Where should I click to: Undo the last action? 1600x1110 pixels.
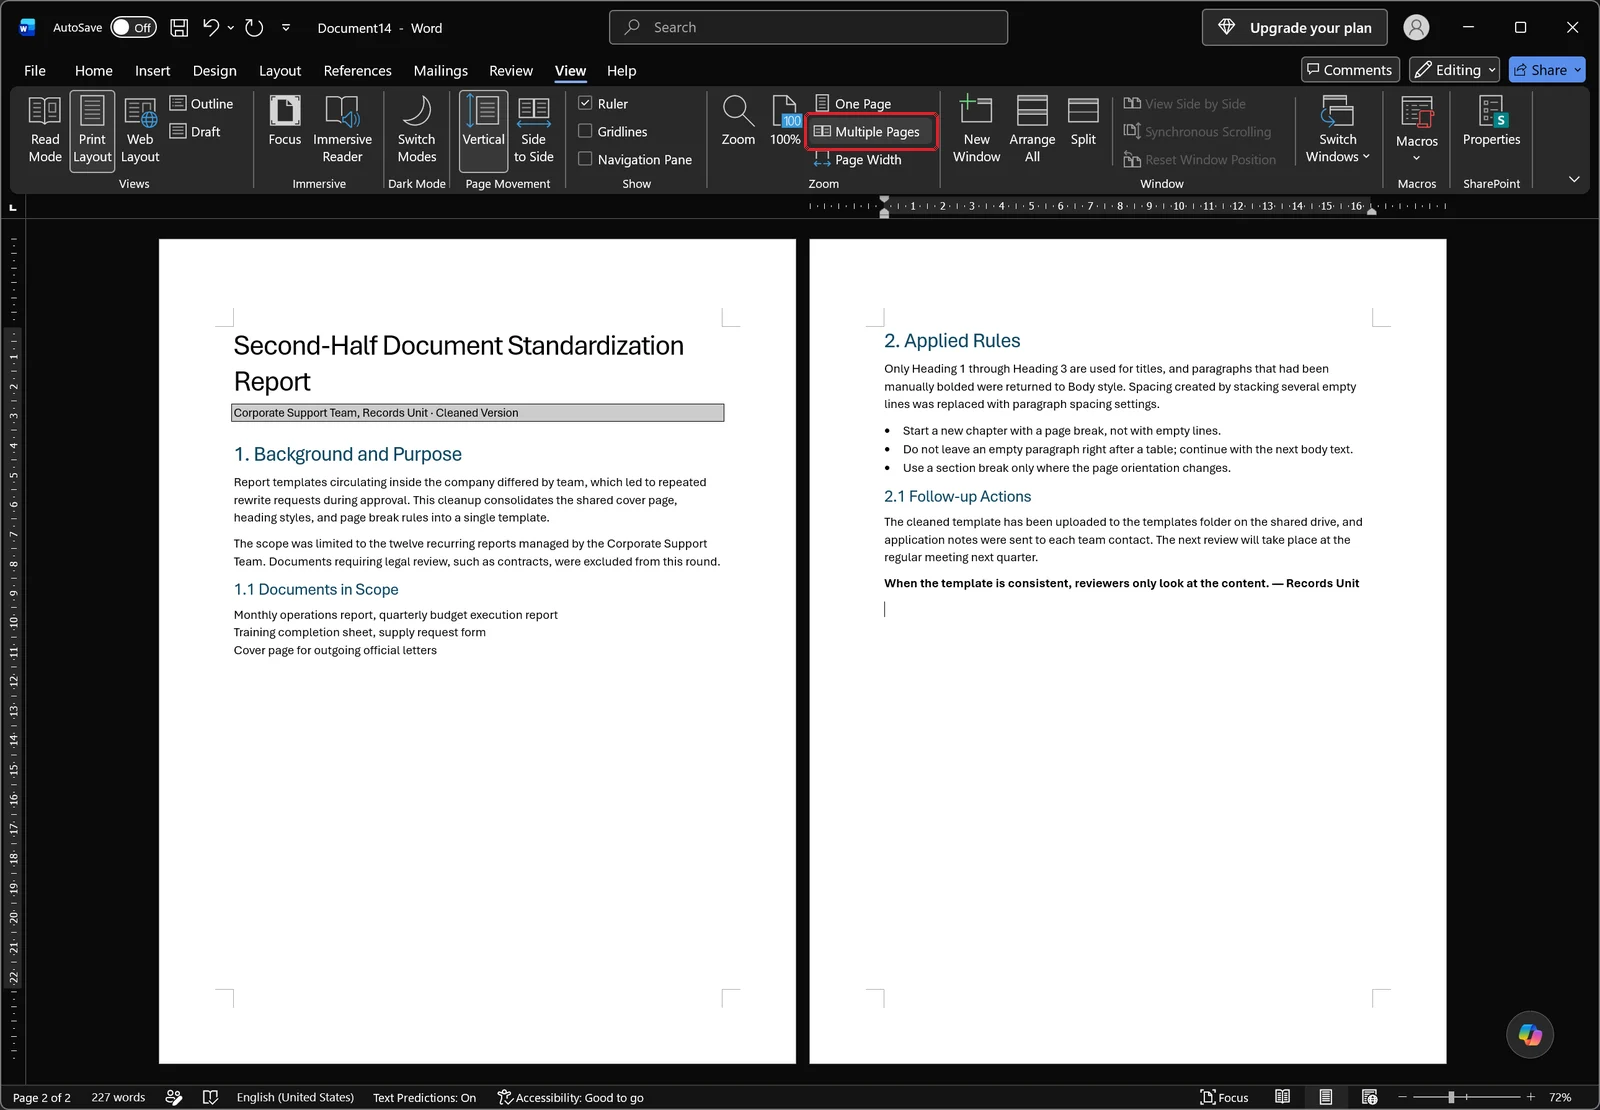211,28
